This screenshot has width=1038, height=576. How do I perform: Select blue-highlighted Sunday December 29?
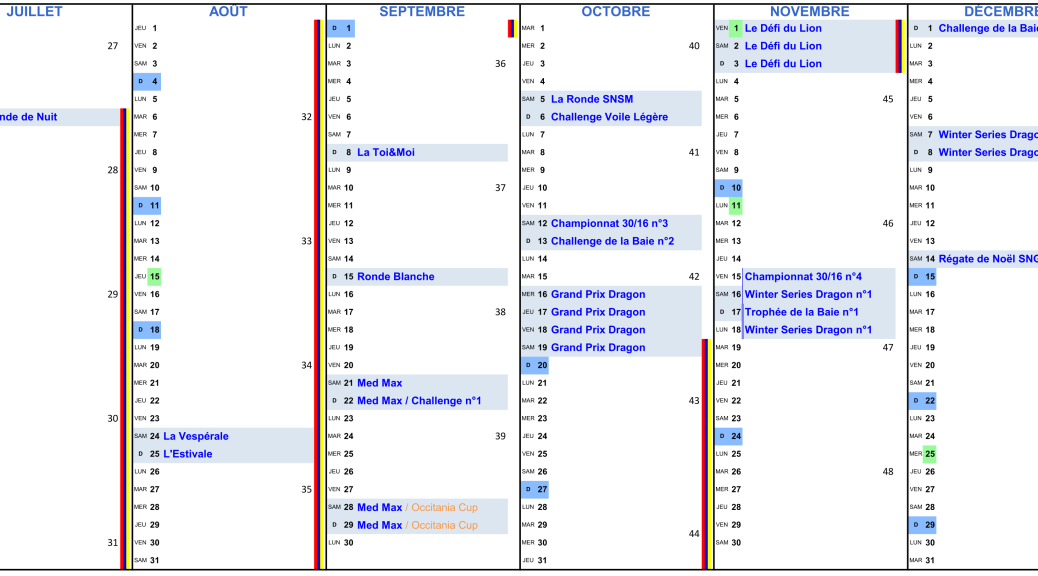(x=923, y=525)
